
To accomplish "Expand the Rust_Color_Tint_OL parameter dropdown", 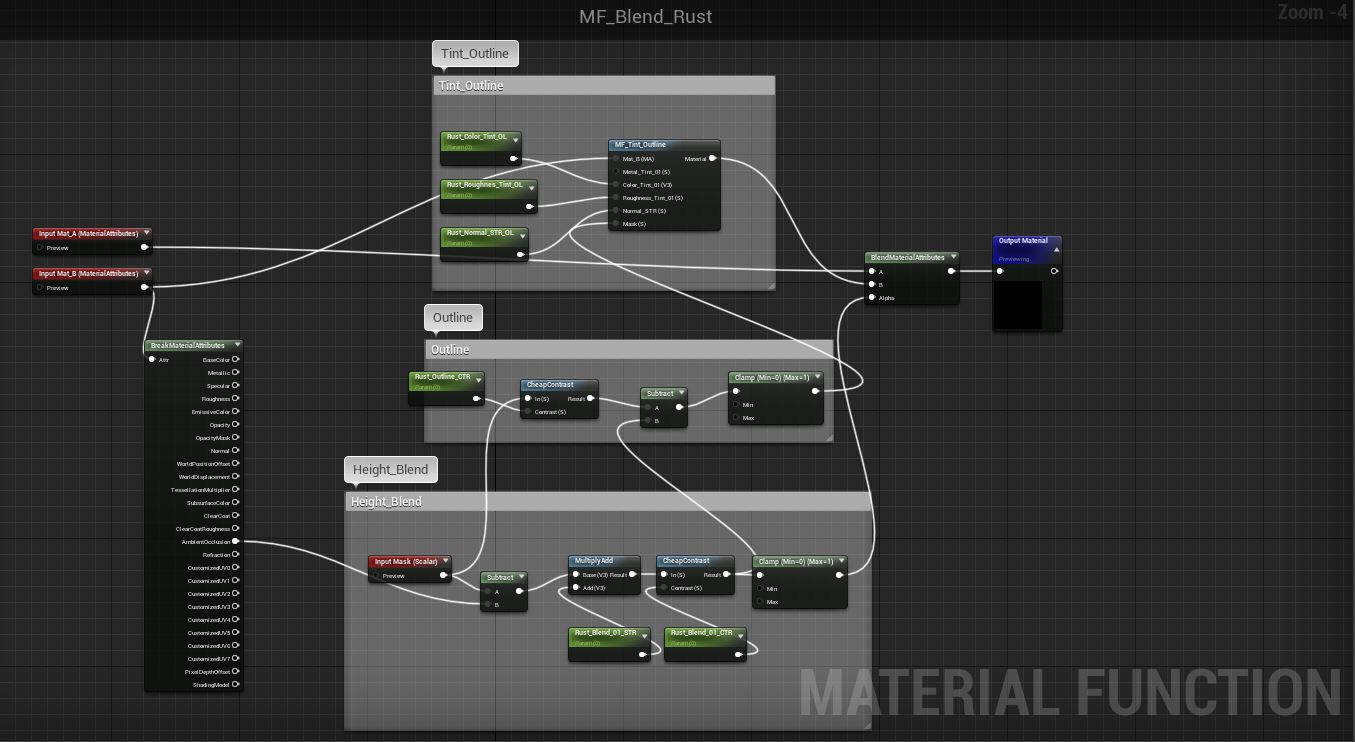I will tap(516, 139).
